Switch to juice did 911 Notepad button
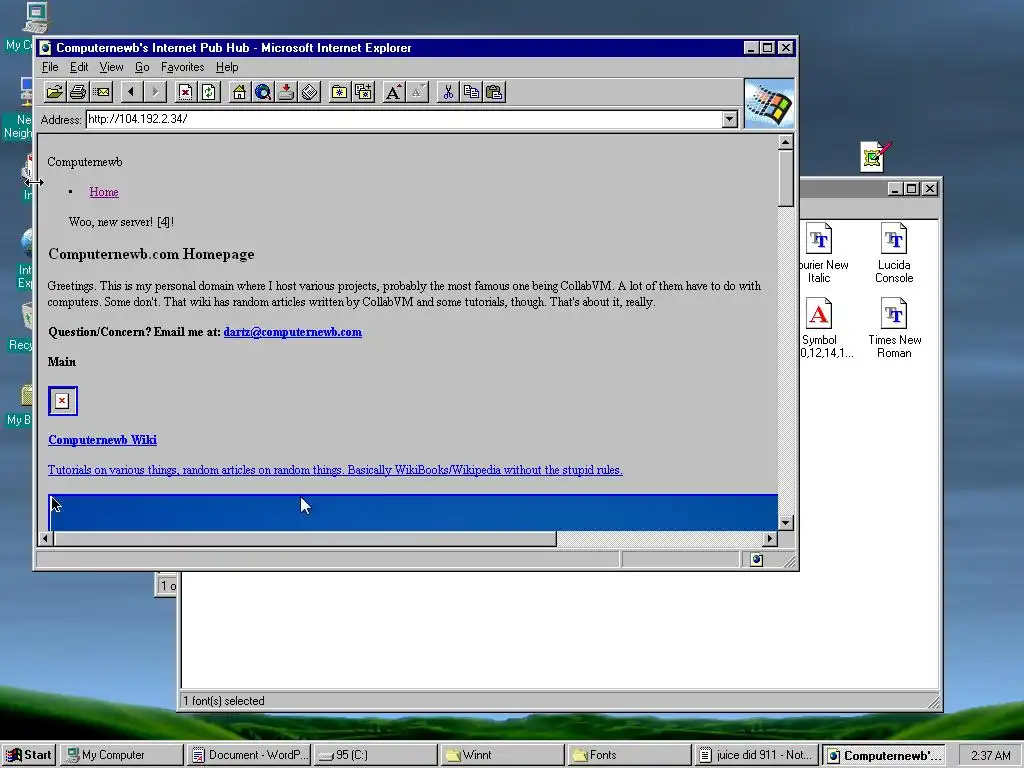 tap(756, 755)
